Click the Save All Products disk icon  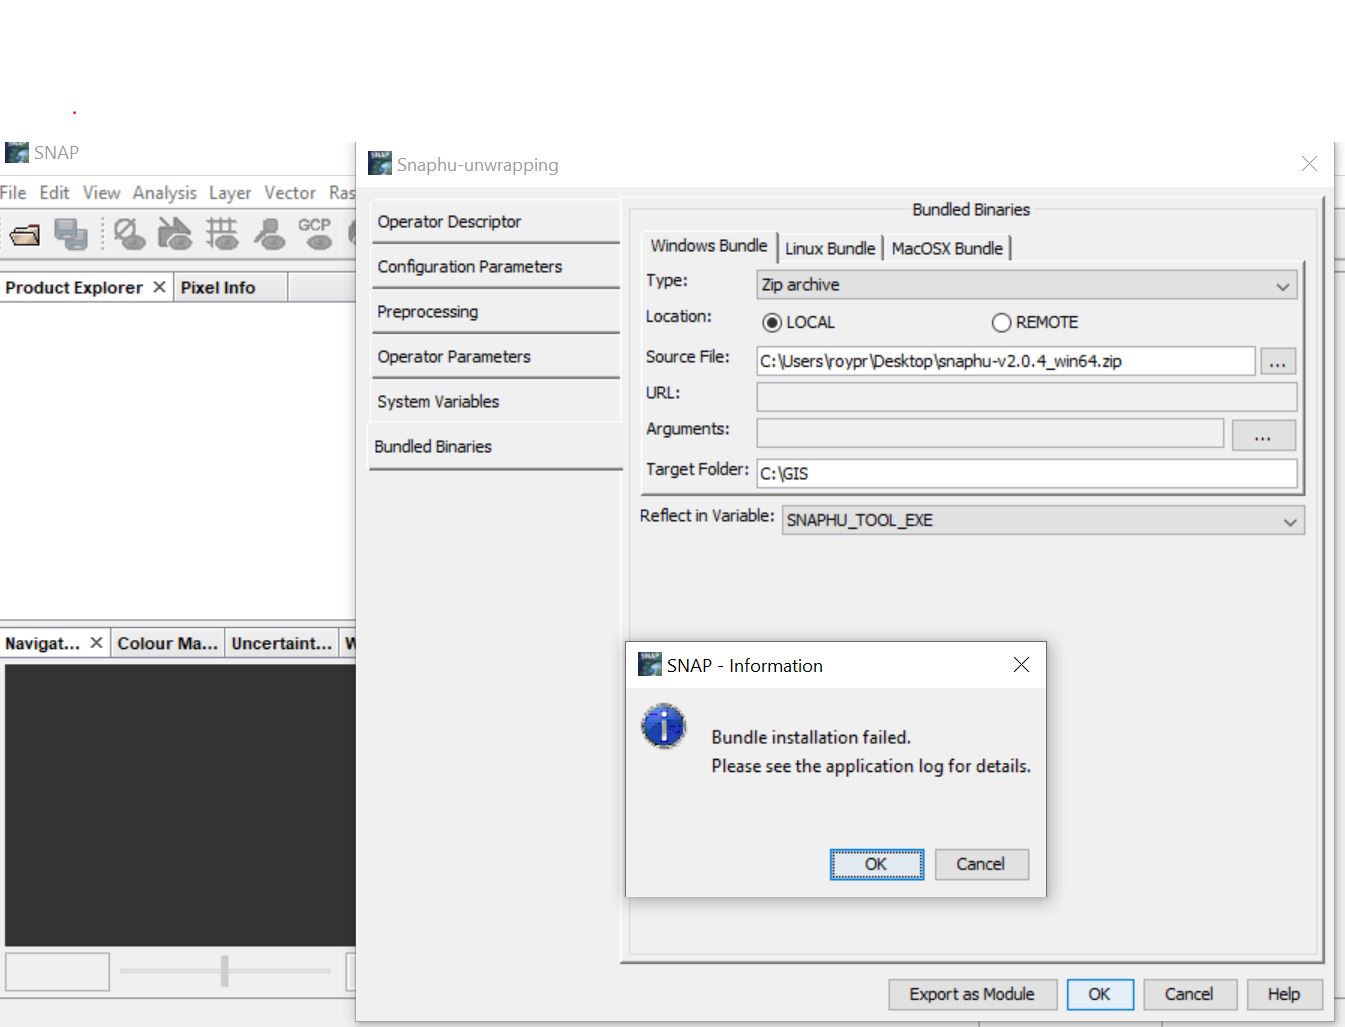70,235
